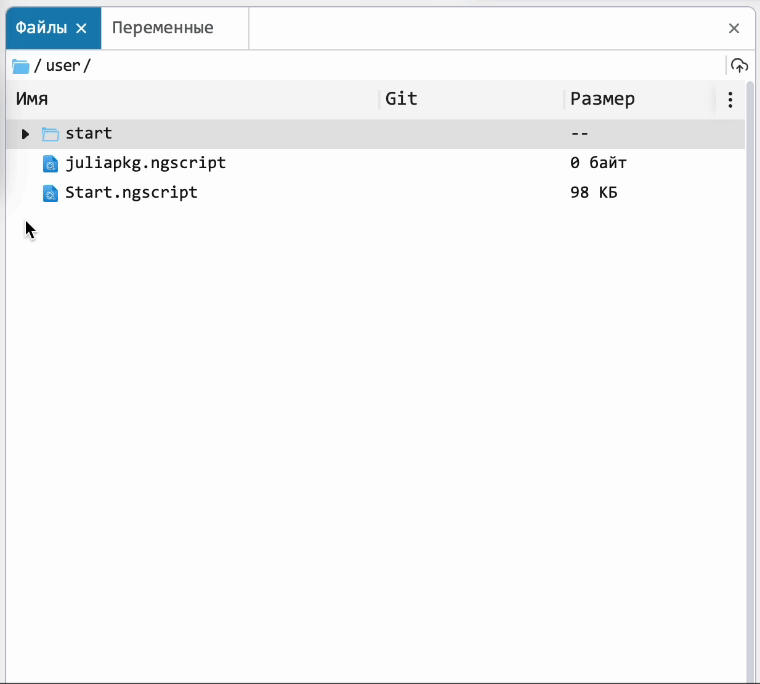Sort by Размер column header

[602, 99]
